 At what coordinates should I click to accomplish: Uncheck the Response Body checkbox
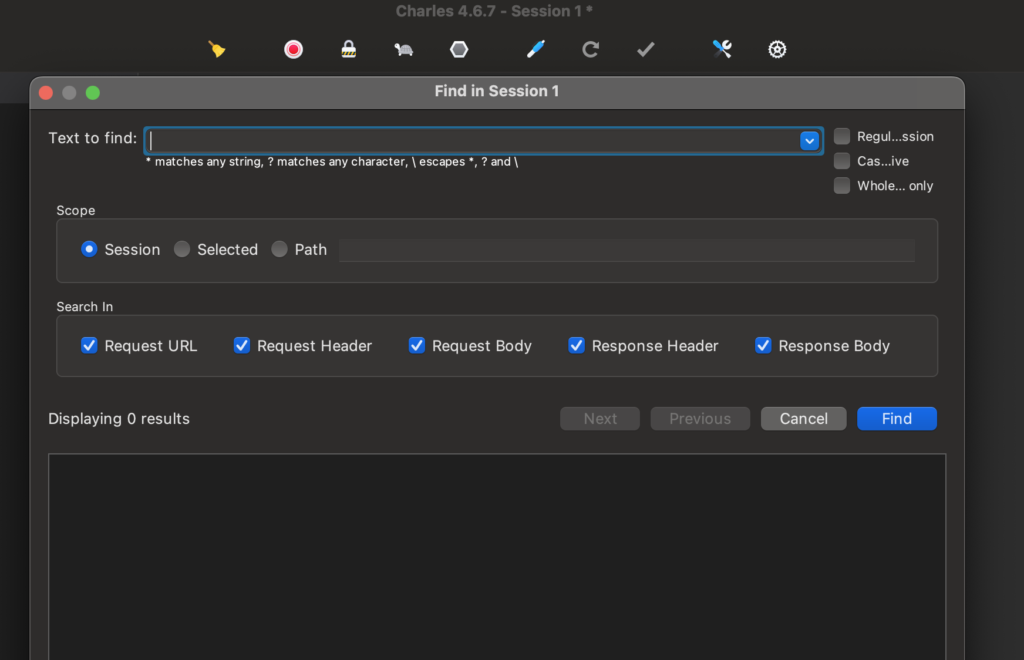click(x=763, y=346)
